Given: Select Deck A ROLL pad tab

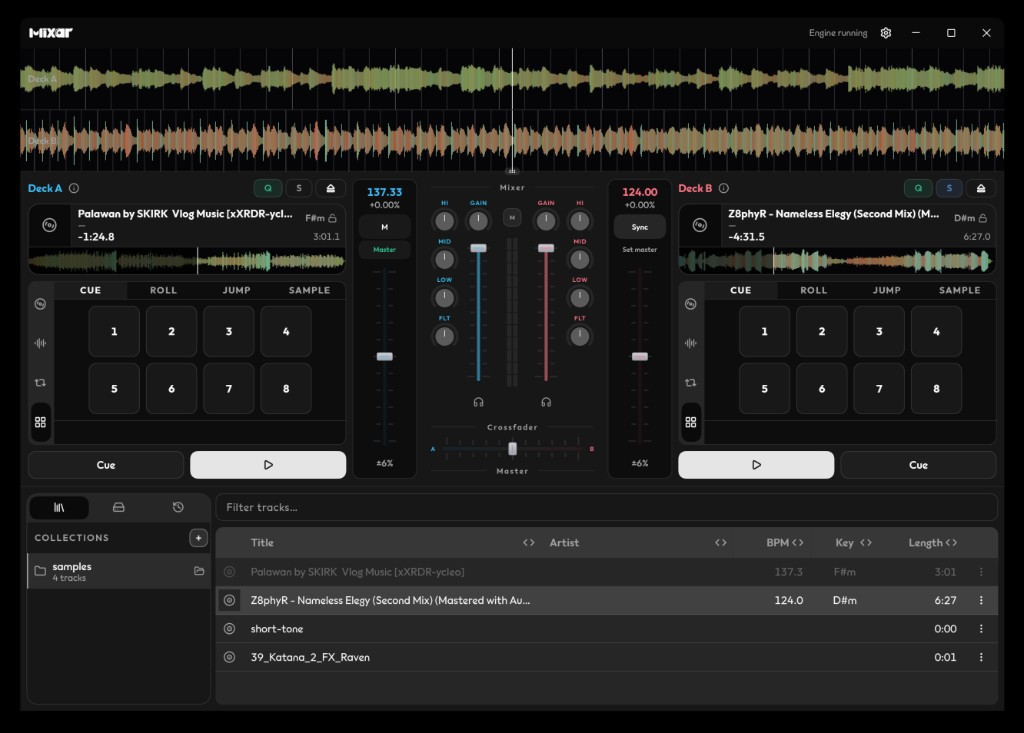Looking at the screenshot, I should pyautogui.click(x=163, y=290).
